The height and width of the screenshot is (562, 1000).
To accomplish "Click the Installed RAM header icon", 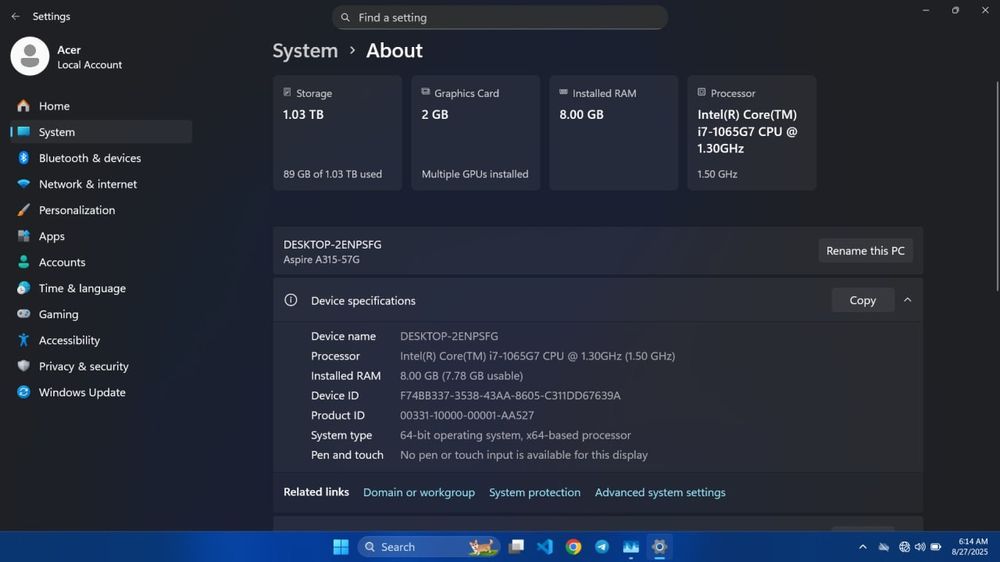I will point(563,92).
